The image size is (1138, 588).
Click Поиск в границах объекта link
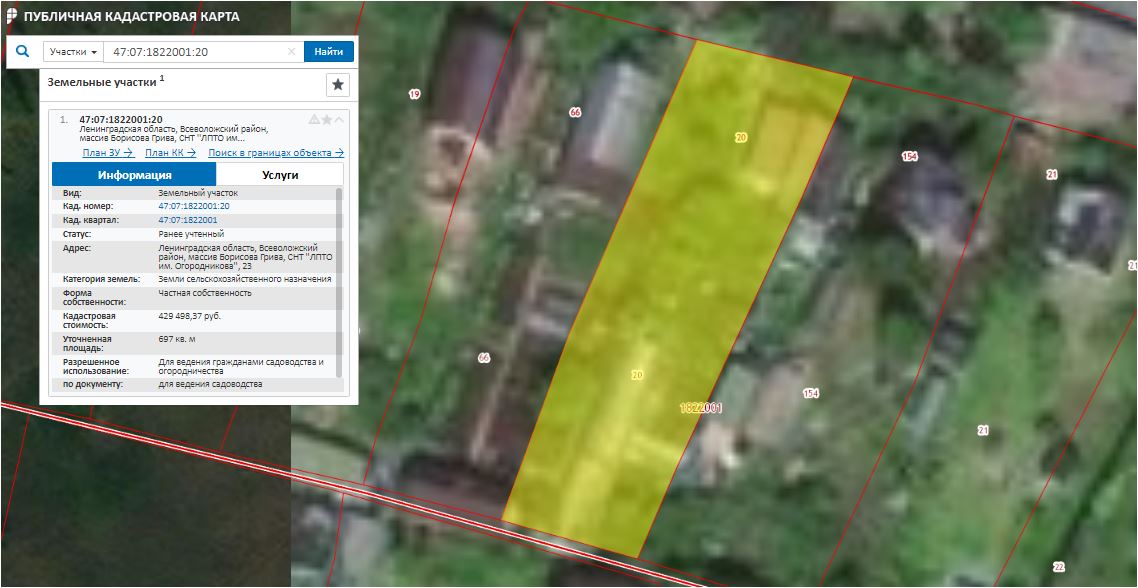tap(275, 153)
